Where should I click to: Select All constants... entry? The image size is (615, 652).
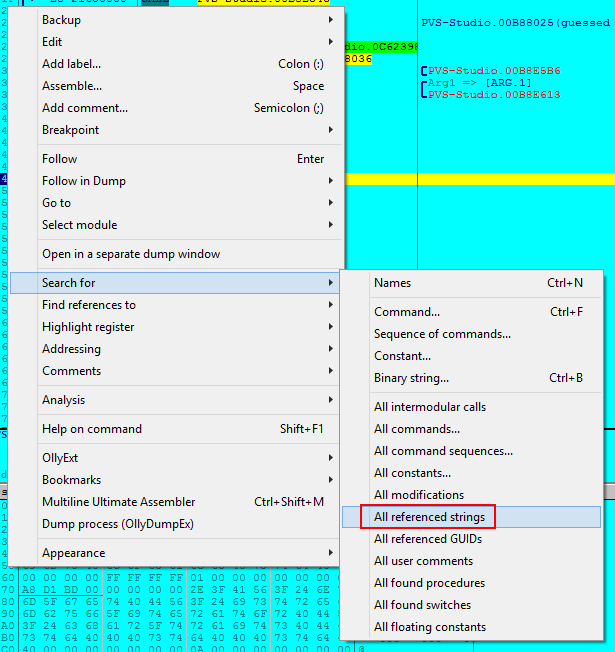point(472,473)
